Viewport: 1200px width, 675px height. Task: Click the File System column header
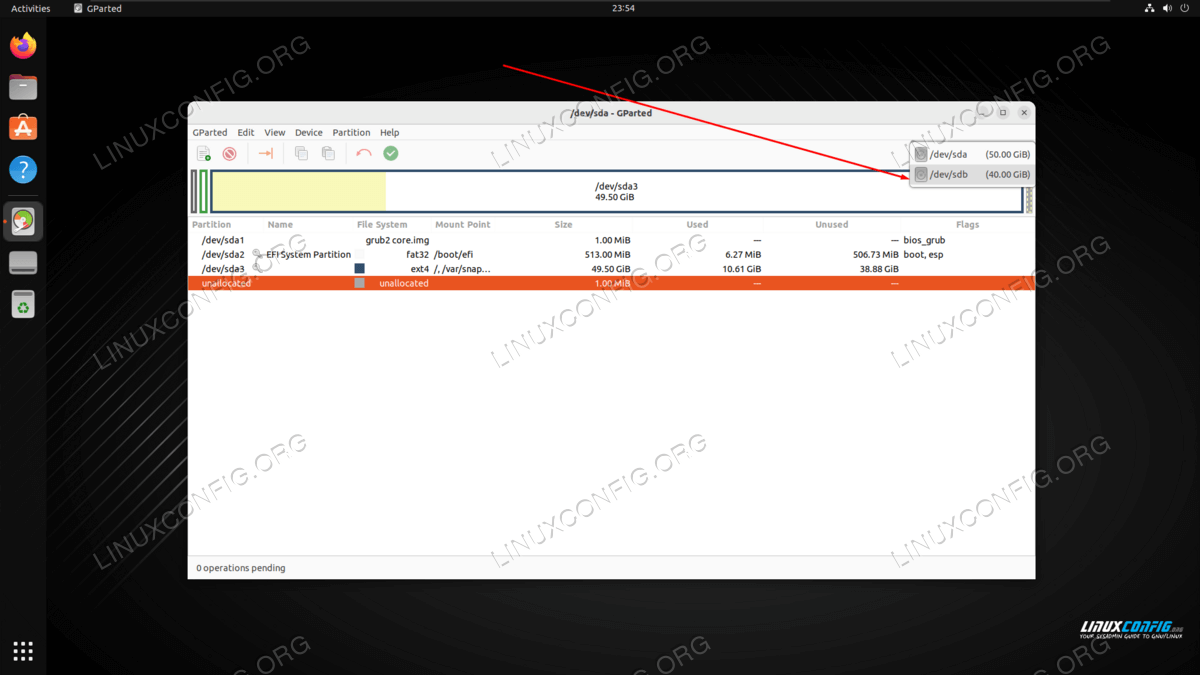pos(382,225)
